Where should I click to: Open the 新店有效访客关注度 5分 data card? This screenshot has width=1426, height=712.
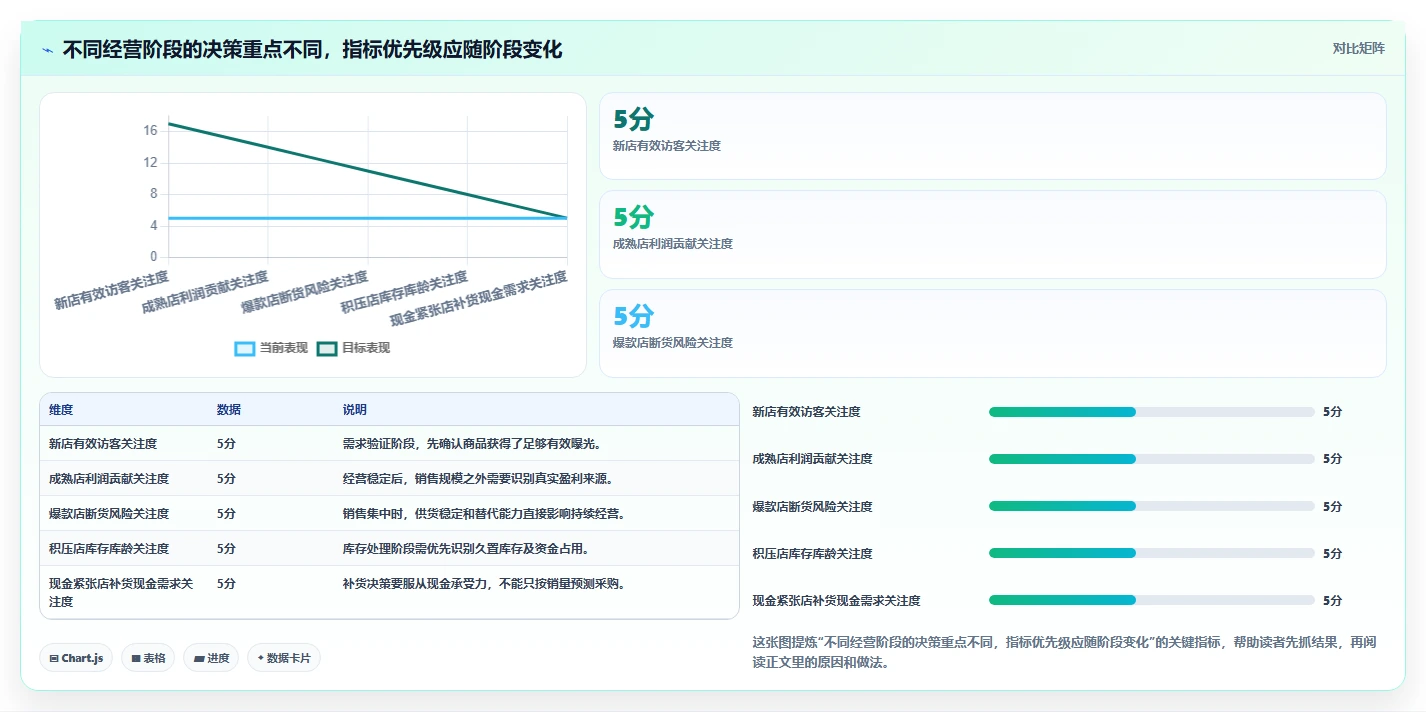(992, 136)
